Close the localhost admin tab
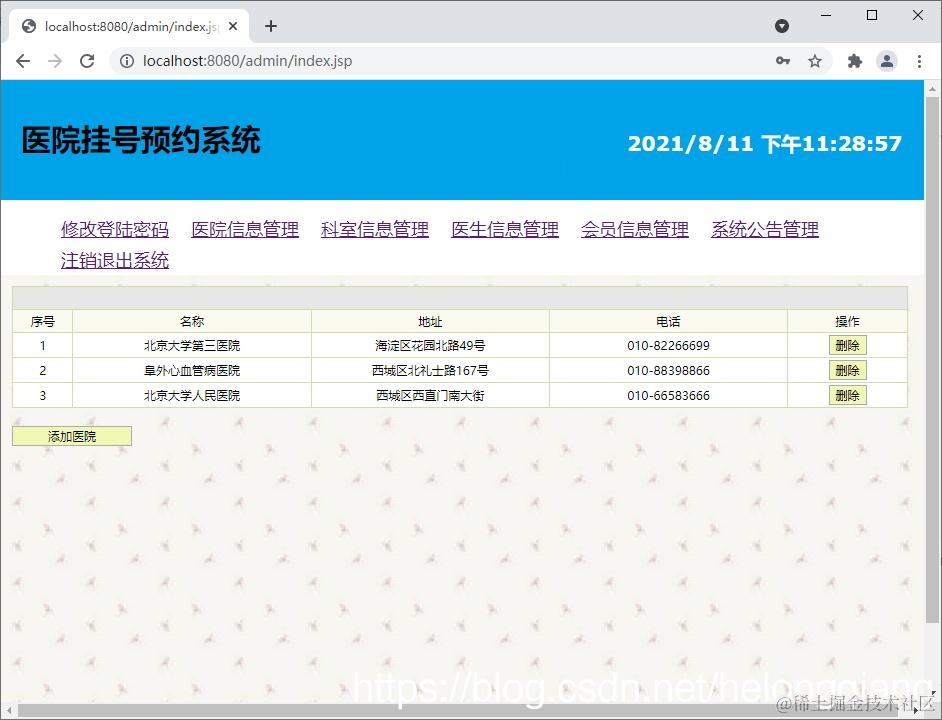The height and width of the screenshot is (720, 942). click(x=233, y=26)
